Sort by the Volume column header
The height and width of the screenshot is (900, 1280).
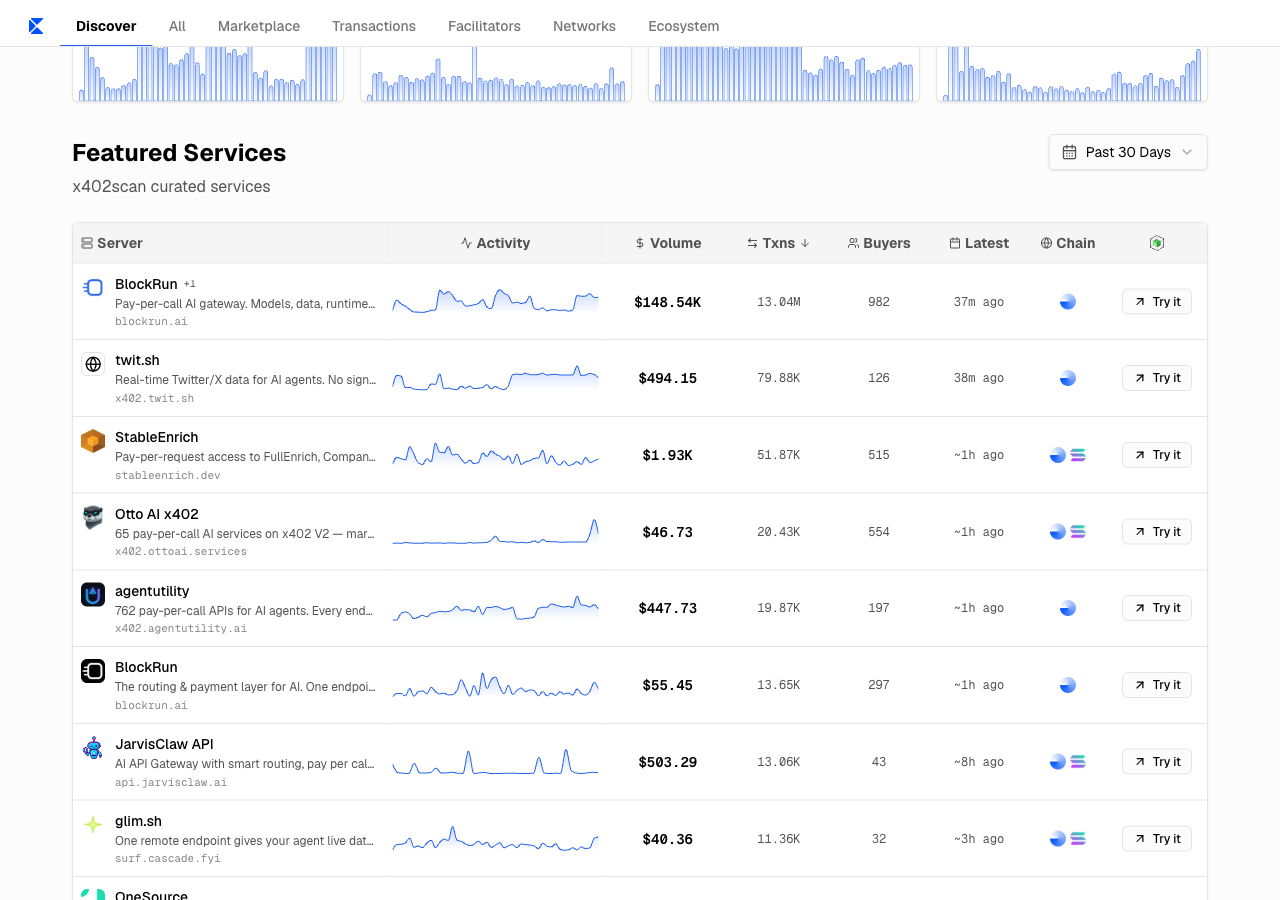(668, 243)
